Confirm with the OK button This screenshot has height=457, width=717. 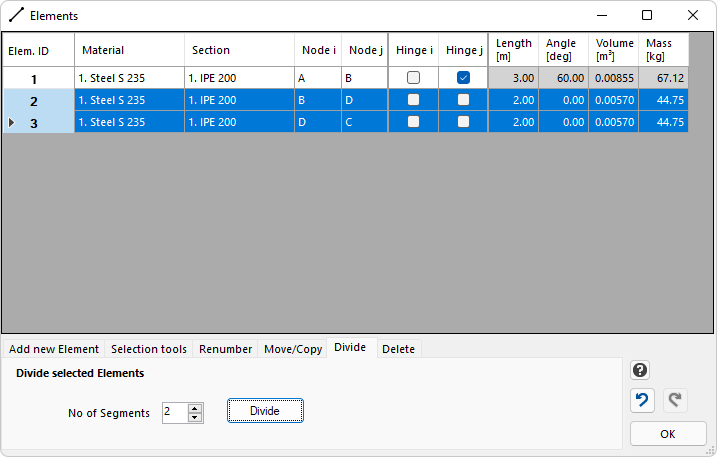tap(668, 434)
